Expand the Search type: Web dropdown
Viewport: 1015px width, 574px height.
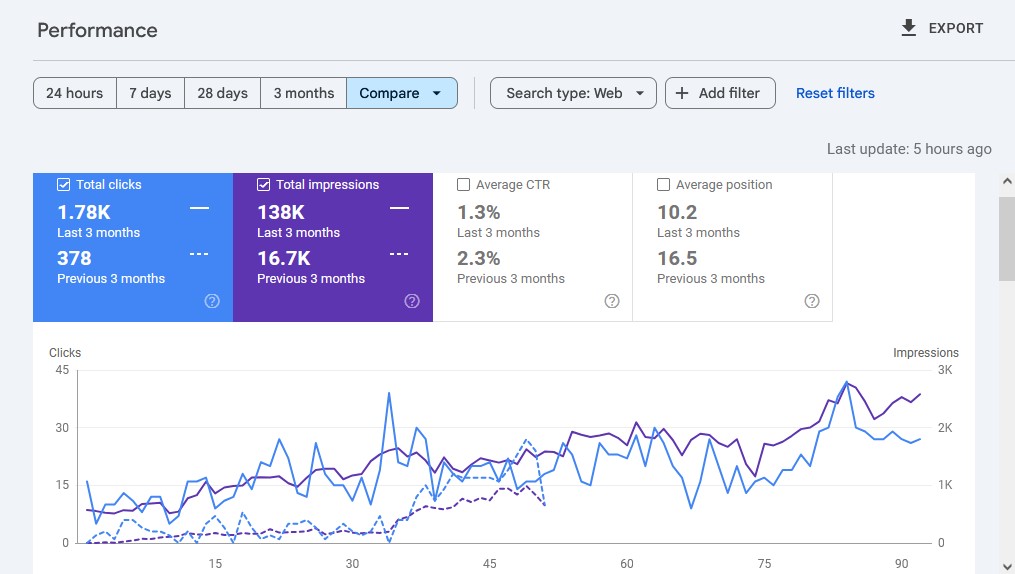(x=573, y=93)
